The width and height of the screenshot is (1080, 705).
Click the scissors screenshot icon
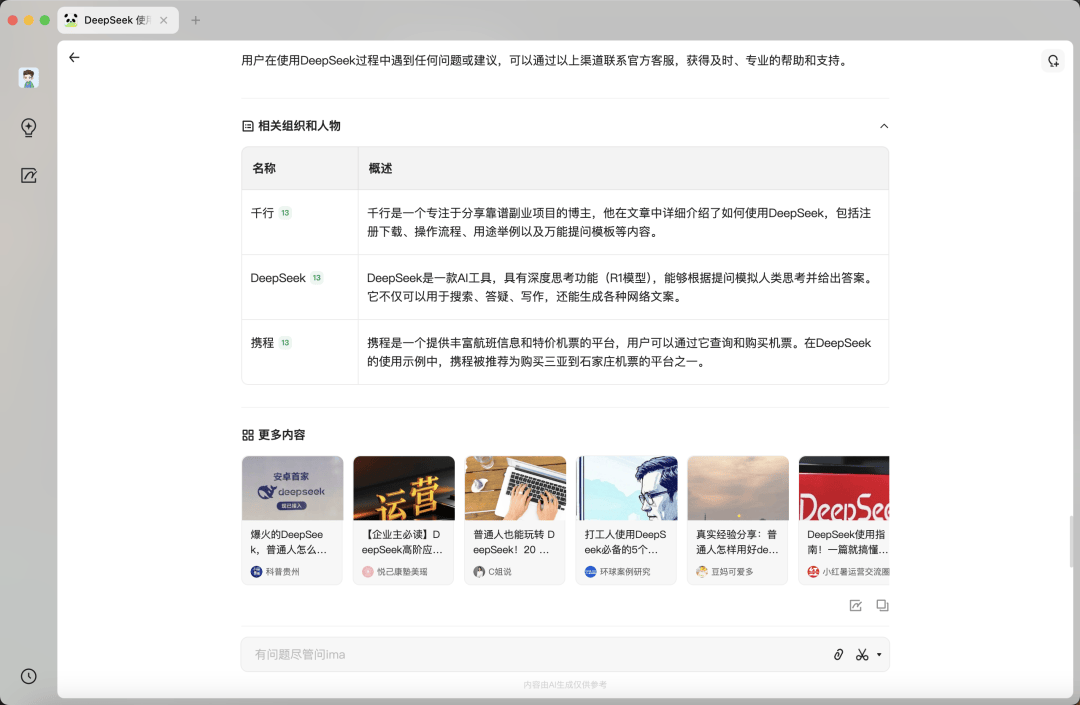tap(862, 655)
